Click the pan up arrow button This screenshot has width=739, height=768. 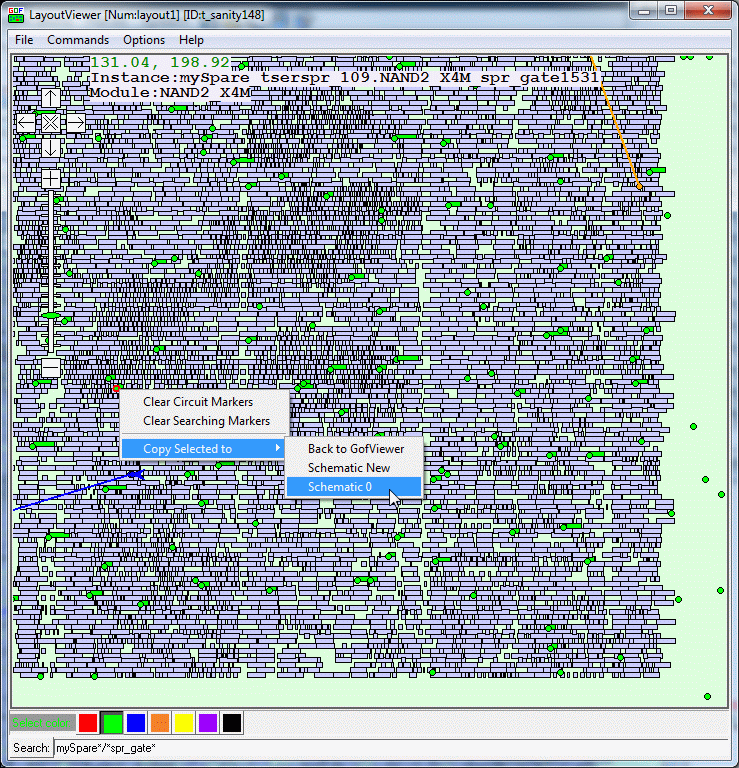[x=50, y=98]
